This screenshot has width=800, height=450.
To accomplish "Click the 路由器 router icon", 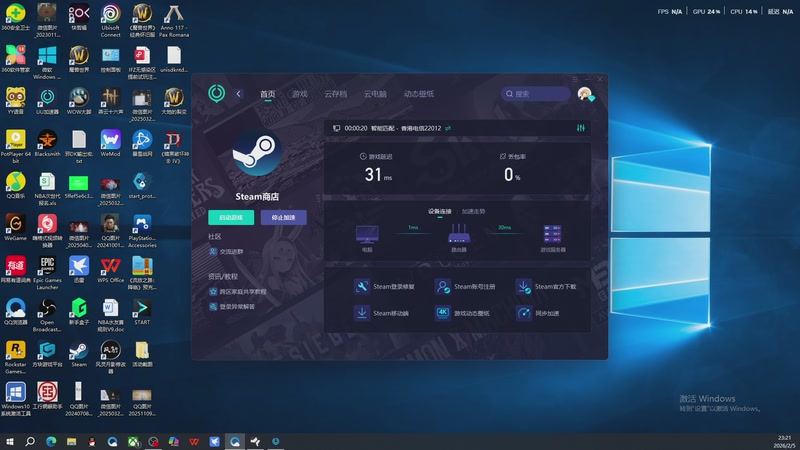I will pyautogui.click(x=459, y=234).
